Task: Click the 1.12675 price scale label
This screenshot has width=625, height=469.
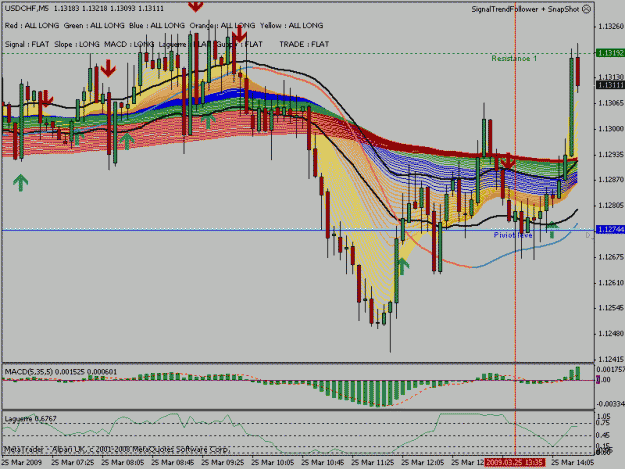Action: (611, 257)
